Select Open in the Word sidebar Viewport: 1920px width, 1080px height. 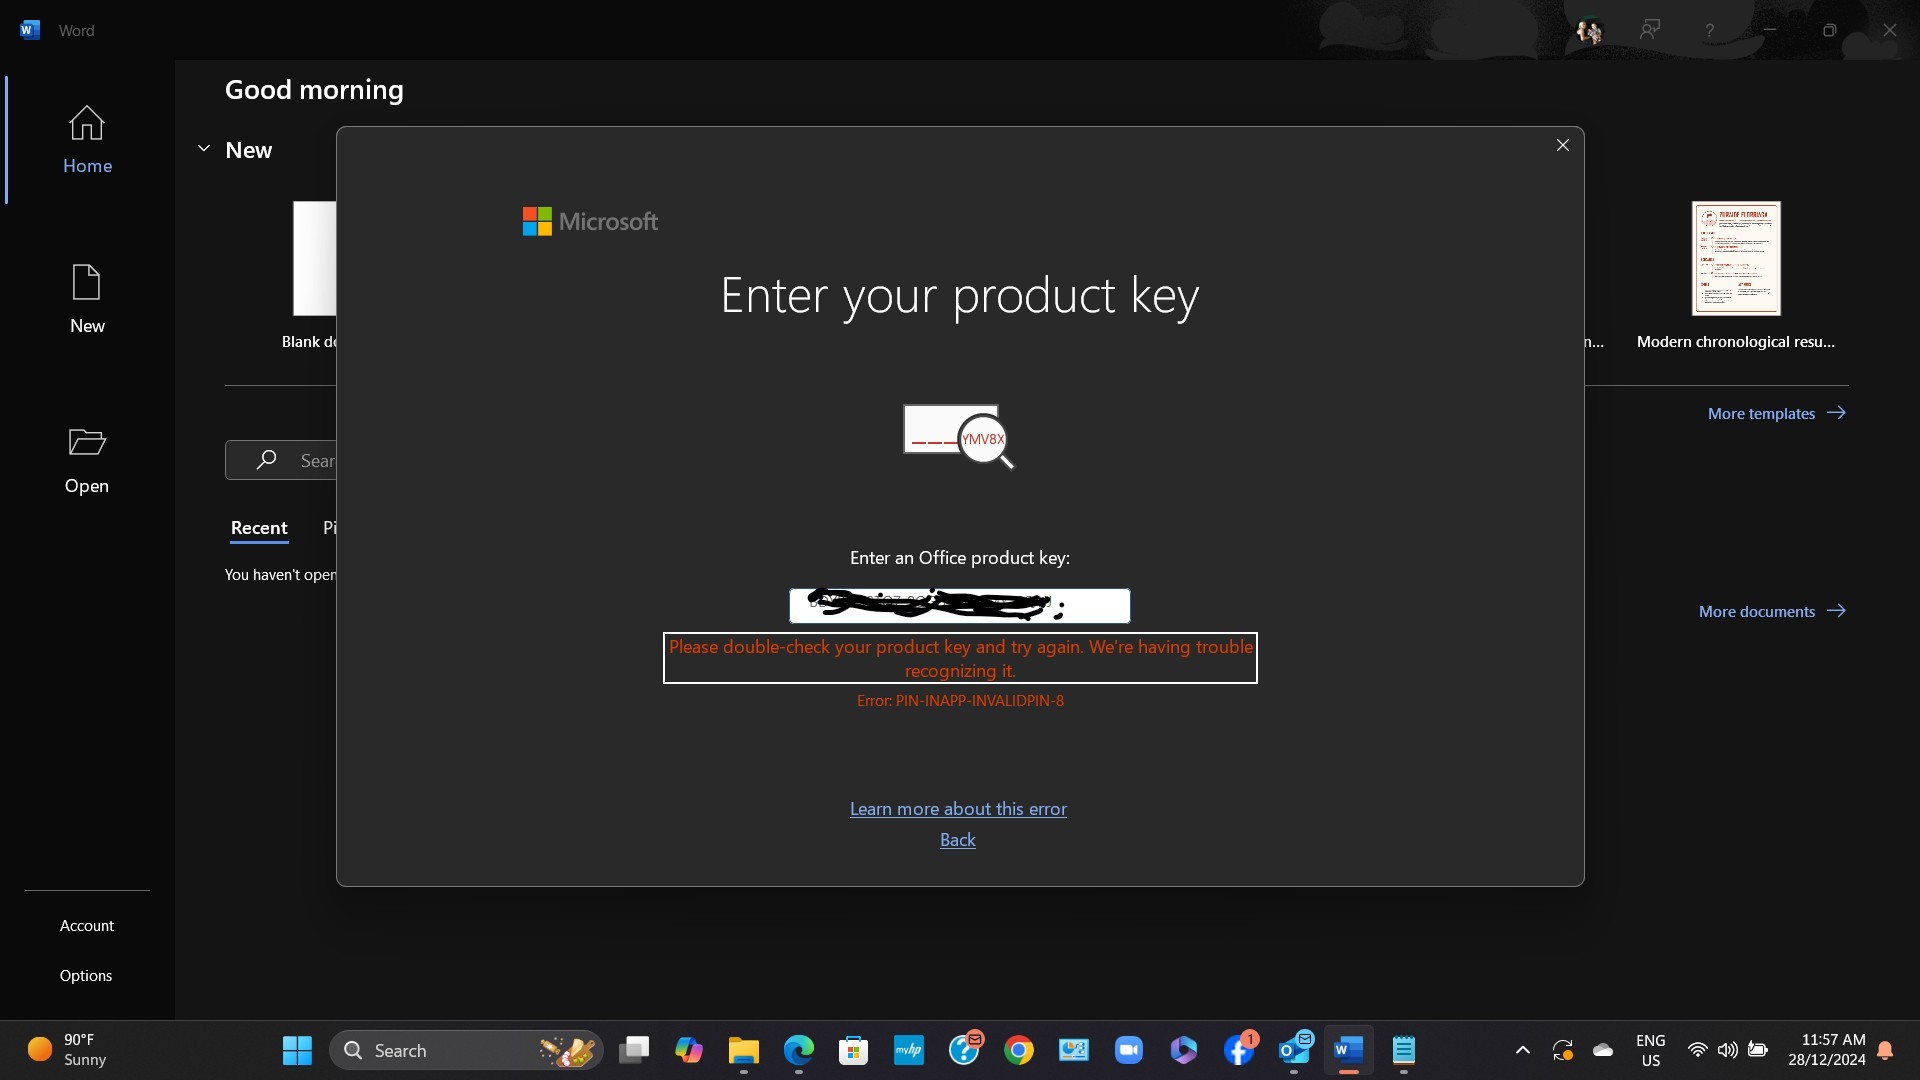87,460
